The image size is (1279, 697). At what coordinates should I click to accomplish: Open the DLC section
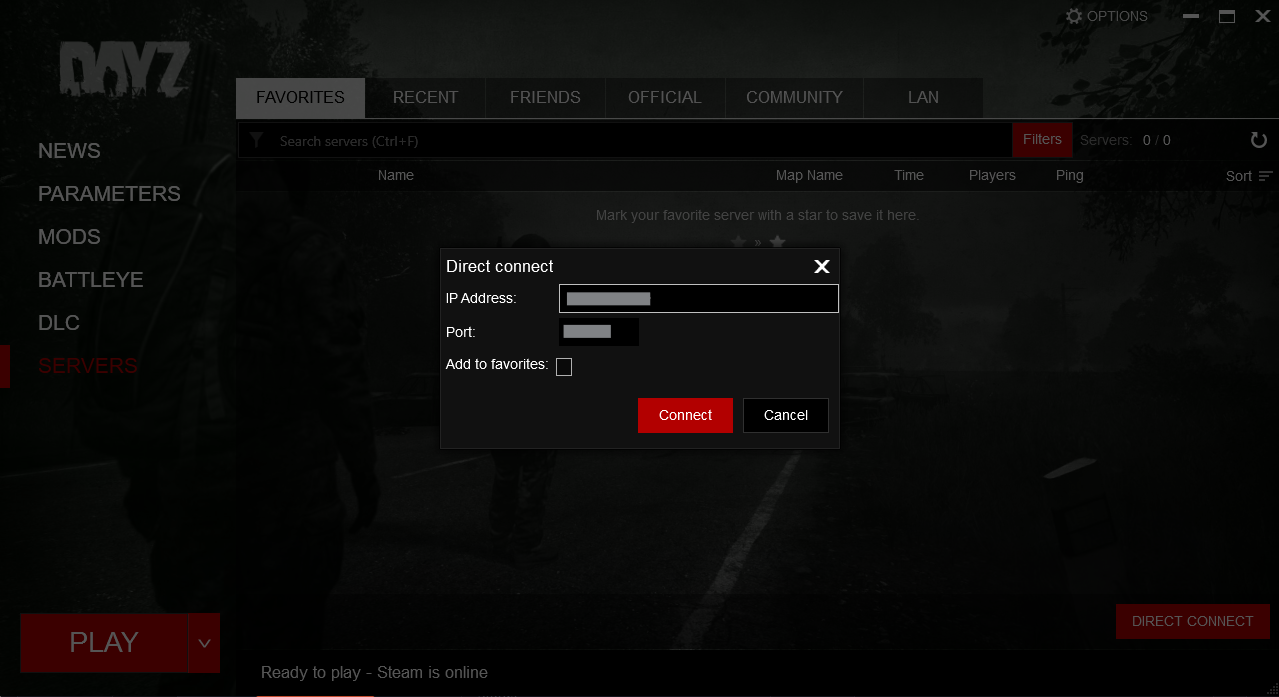pyautogui.click(x=58, y=323)
